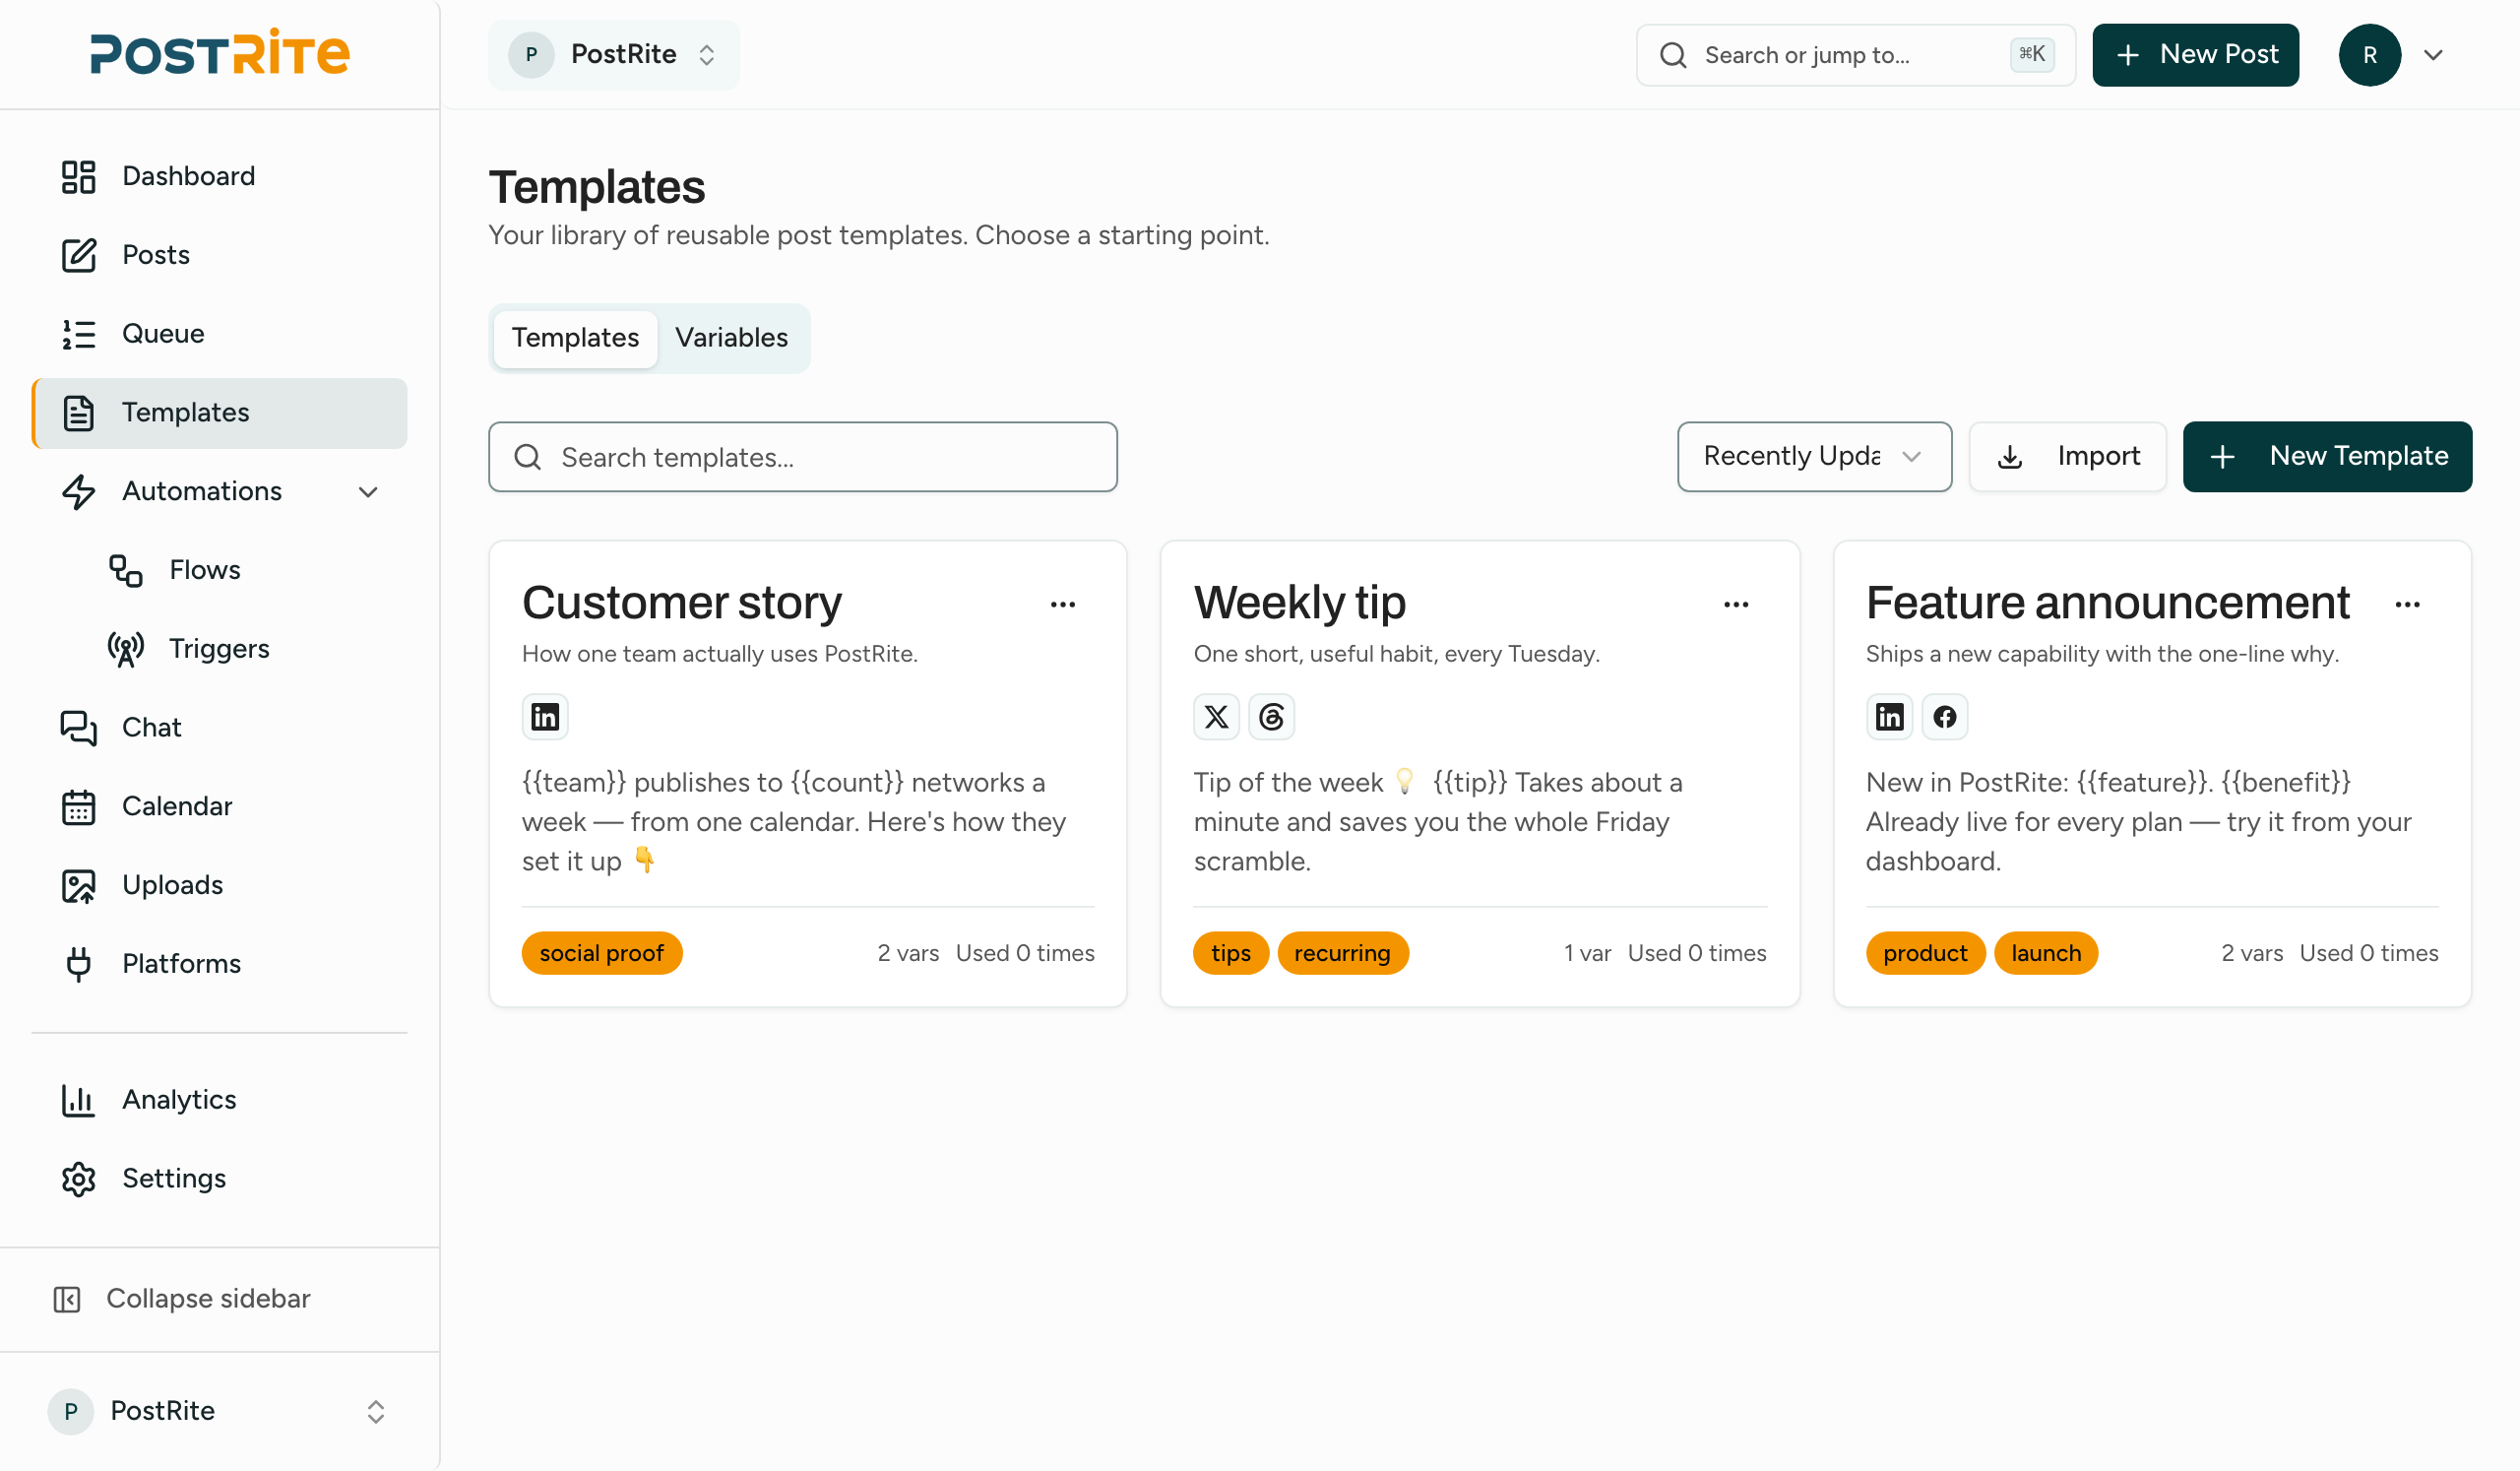Image resolution: width=2520 pixels, height=1471 pixels.
Task: Open the PostRite workspace switcher in sidebar footer
Action: click(220, 1412)
